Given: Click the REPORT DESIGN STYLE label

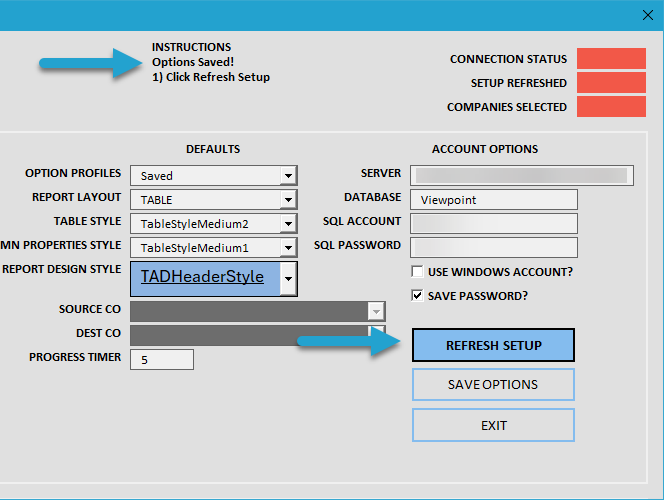Looking at the screenshot, I should coord(61,269).
